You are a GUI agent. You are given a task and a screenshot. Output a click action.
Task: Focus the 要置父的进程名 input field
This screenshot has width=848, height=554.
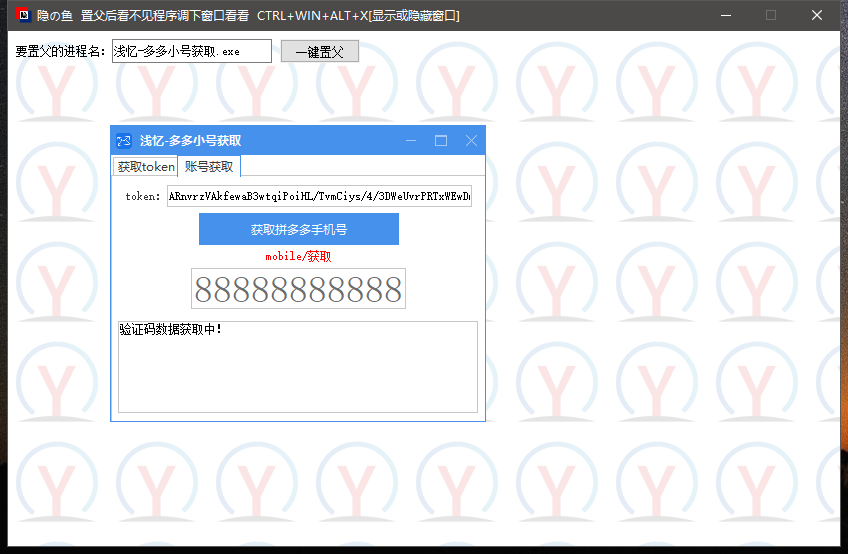click(x=191, y=51)
